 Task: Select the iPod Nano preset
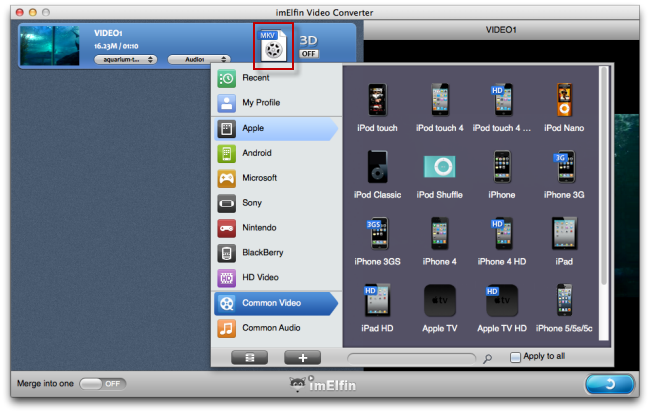[564, 107]
